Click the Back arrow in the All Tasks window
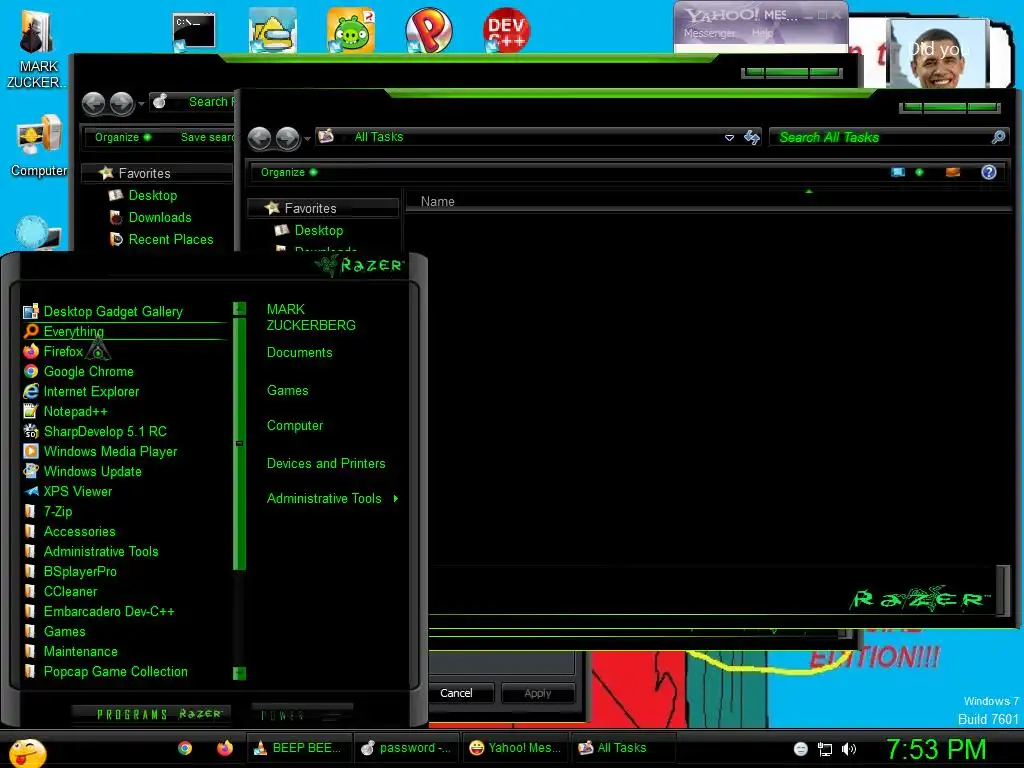 pyautogui.click(x=260, y=138)
